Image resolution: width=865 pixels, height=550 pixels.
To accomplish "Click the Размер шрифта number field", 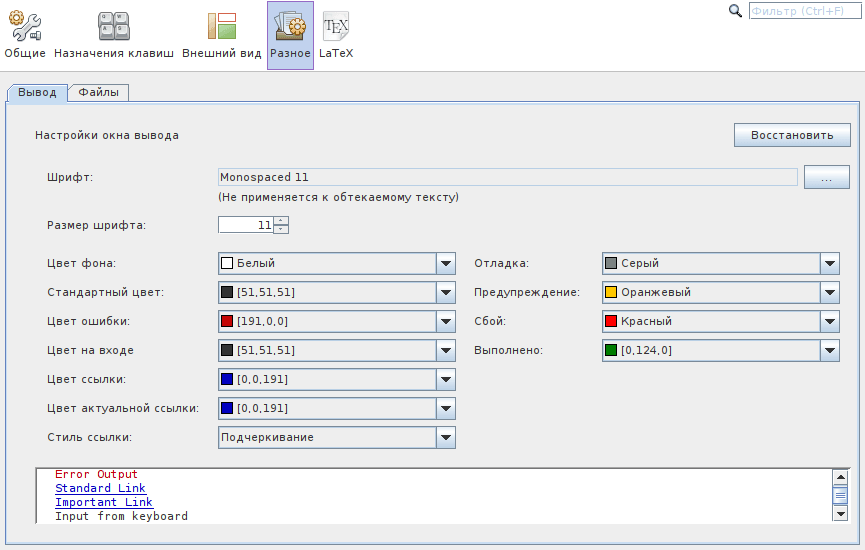I will point(246,225).
